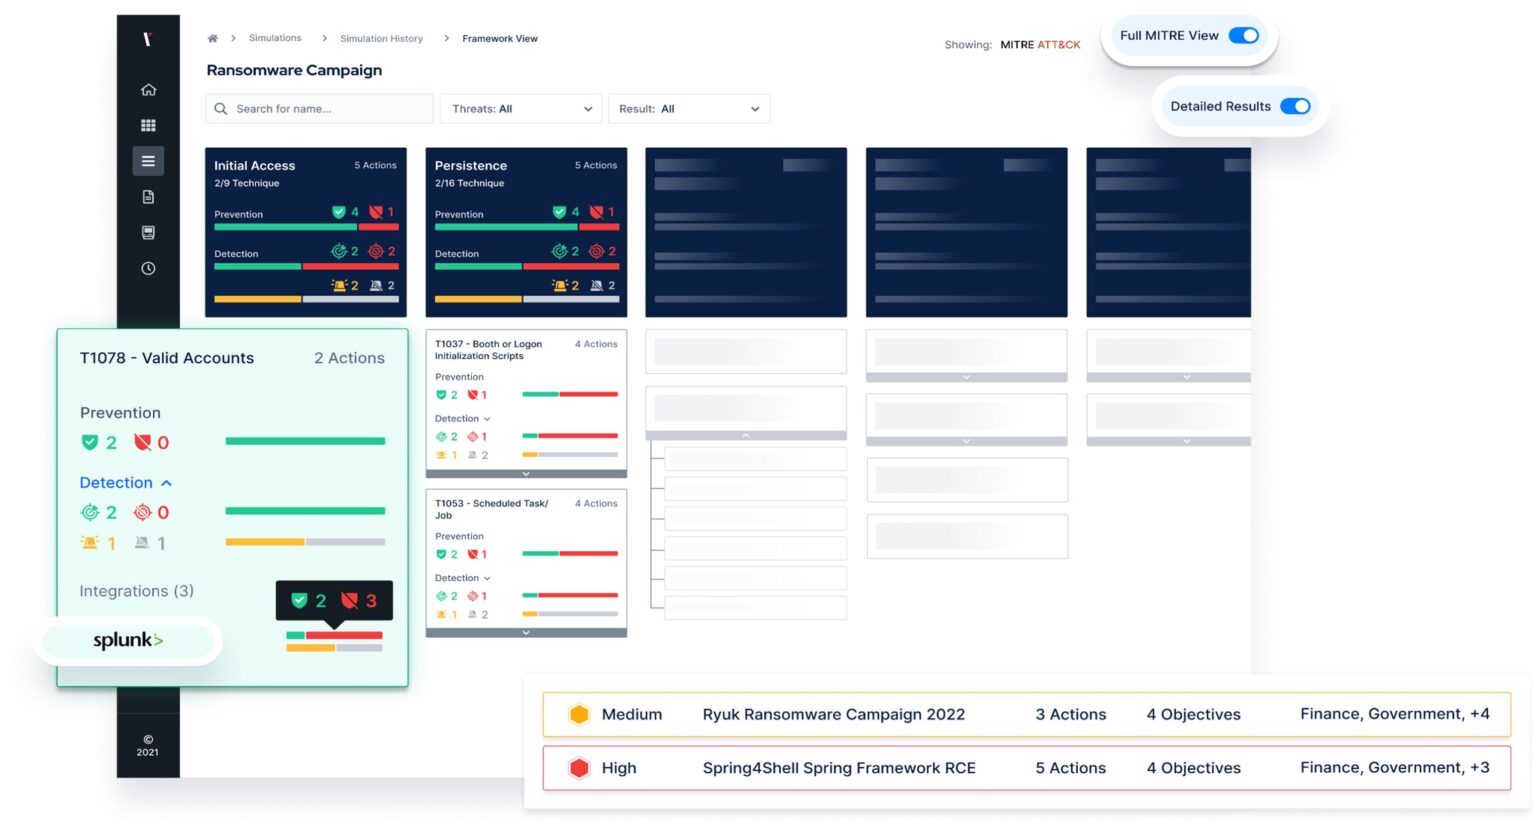1536x830 pixels.
Task: Open the document report icon in sidebar
Action: tap(148, 197)
